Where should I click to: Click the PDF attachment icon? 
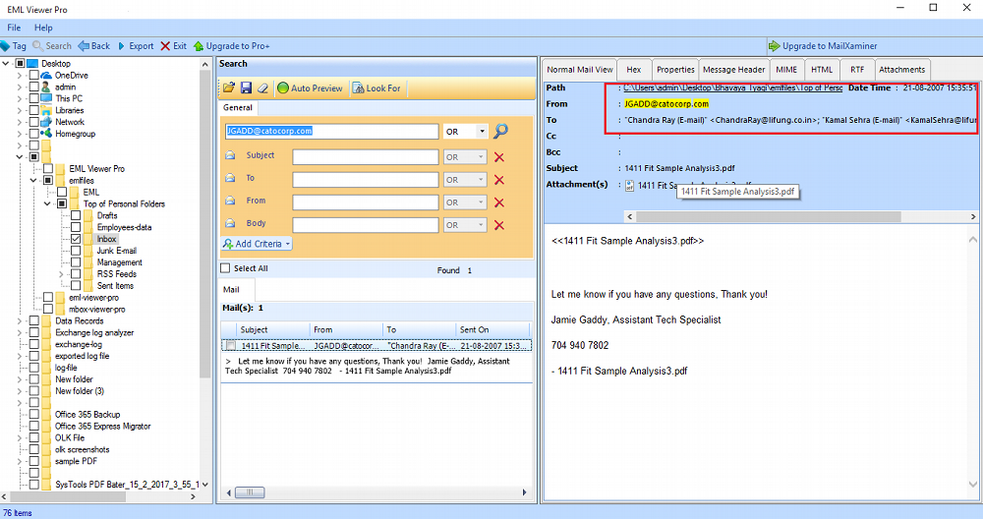pyautogui.click(x=629, y=186)
